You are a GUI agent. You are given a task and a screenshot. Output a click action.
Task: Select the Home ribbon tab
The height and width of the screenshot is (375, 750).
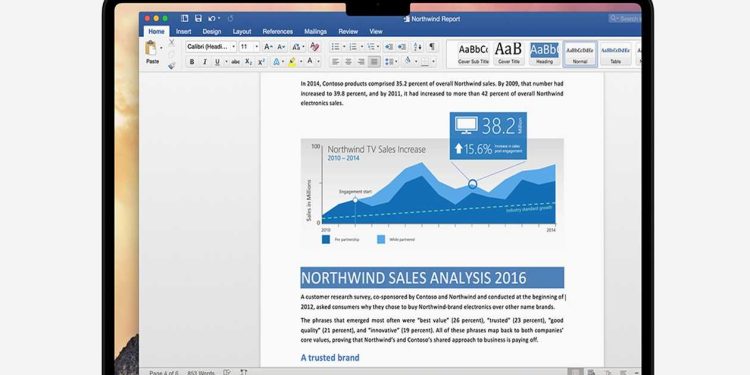click(156, 32)
